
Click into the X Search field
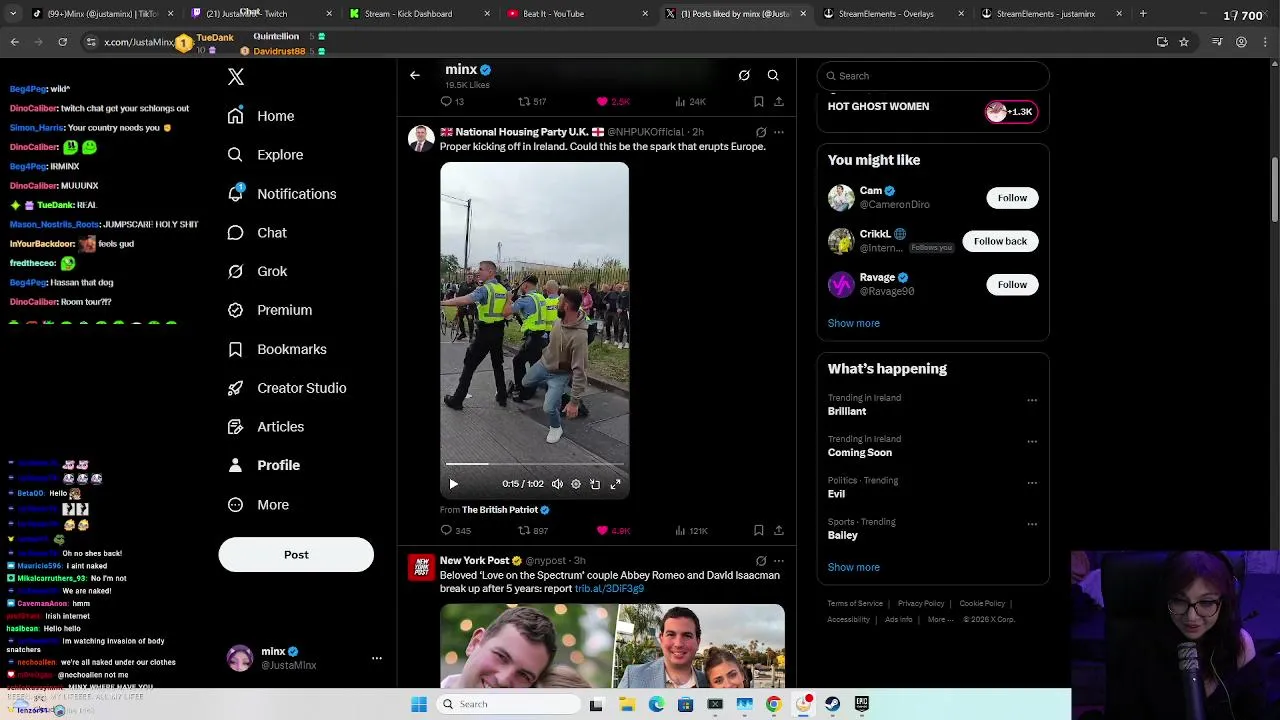[x=933, y=76]
